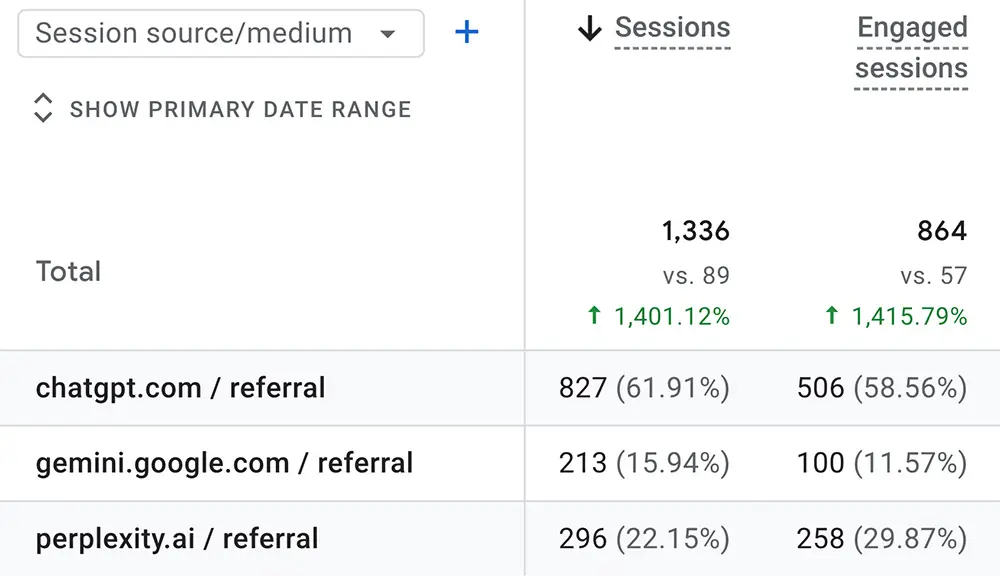
Task: Sort by the Sessions column header
Action: (x=672, y=28)
